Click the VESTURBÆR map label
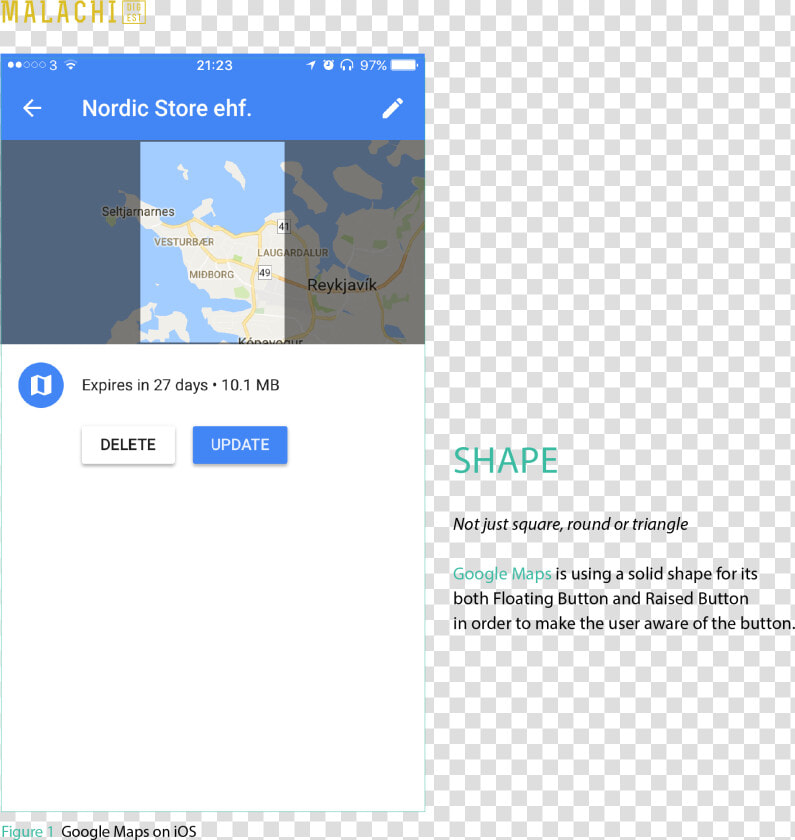 [x=184, y=242]
